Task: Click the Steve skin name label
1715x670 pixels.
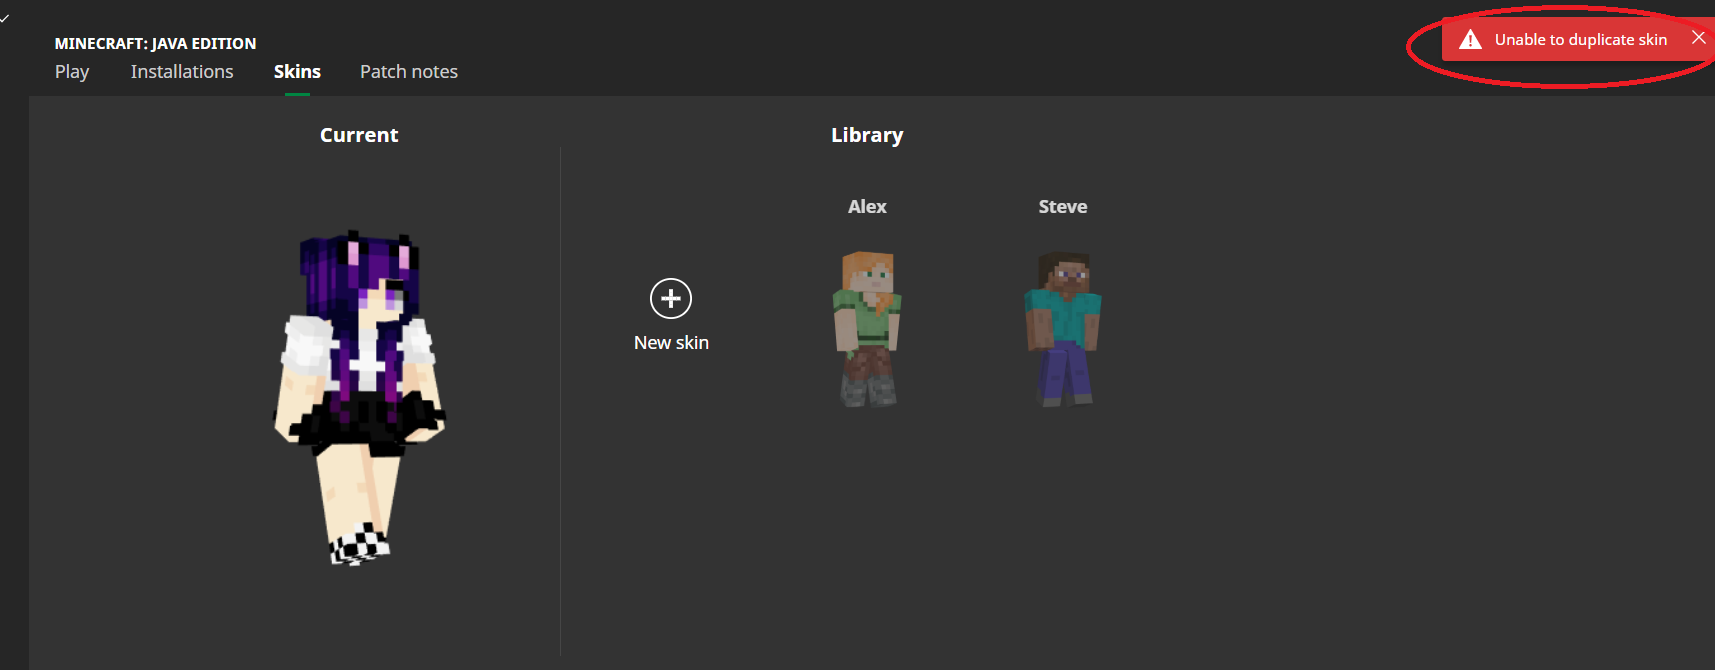Action: point(1063,207)
